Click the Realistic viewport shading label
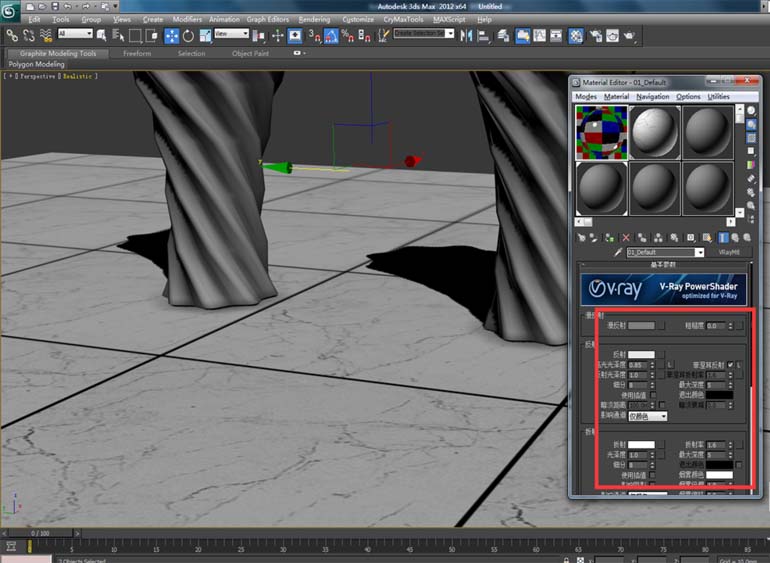Viewport: 770px width, 563px height. pos(79,76)
